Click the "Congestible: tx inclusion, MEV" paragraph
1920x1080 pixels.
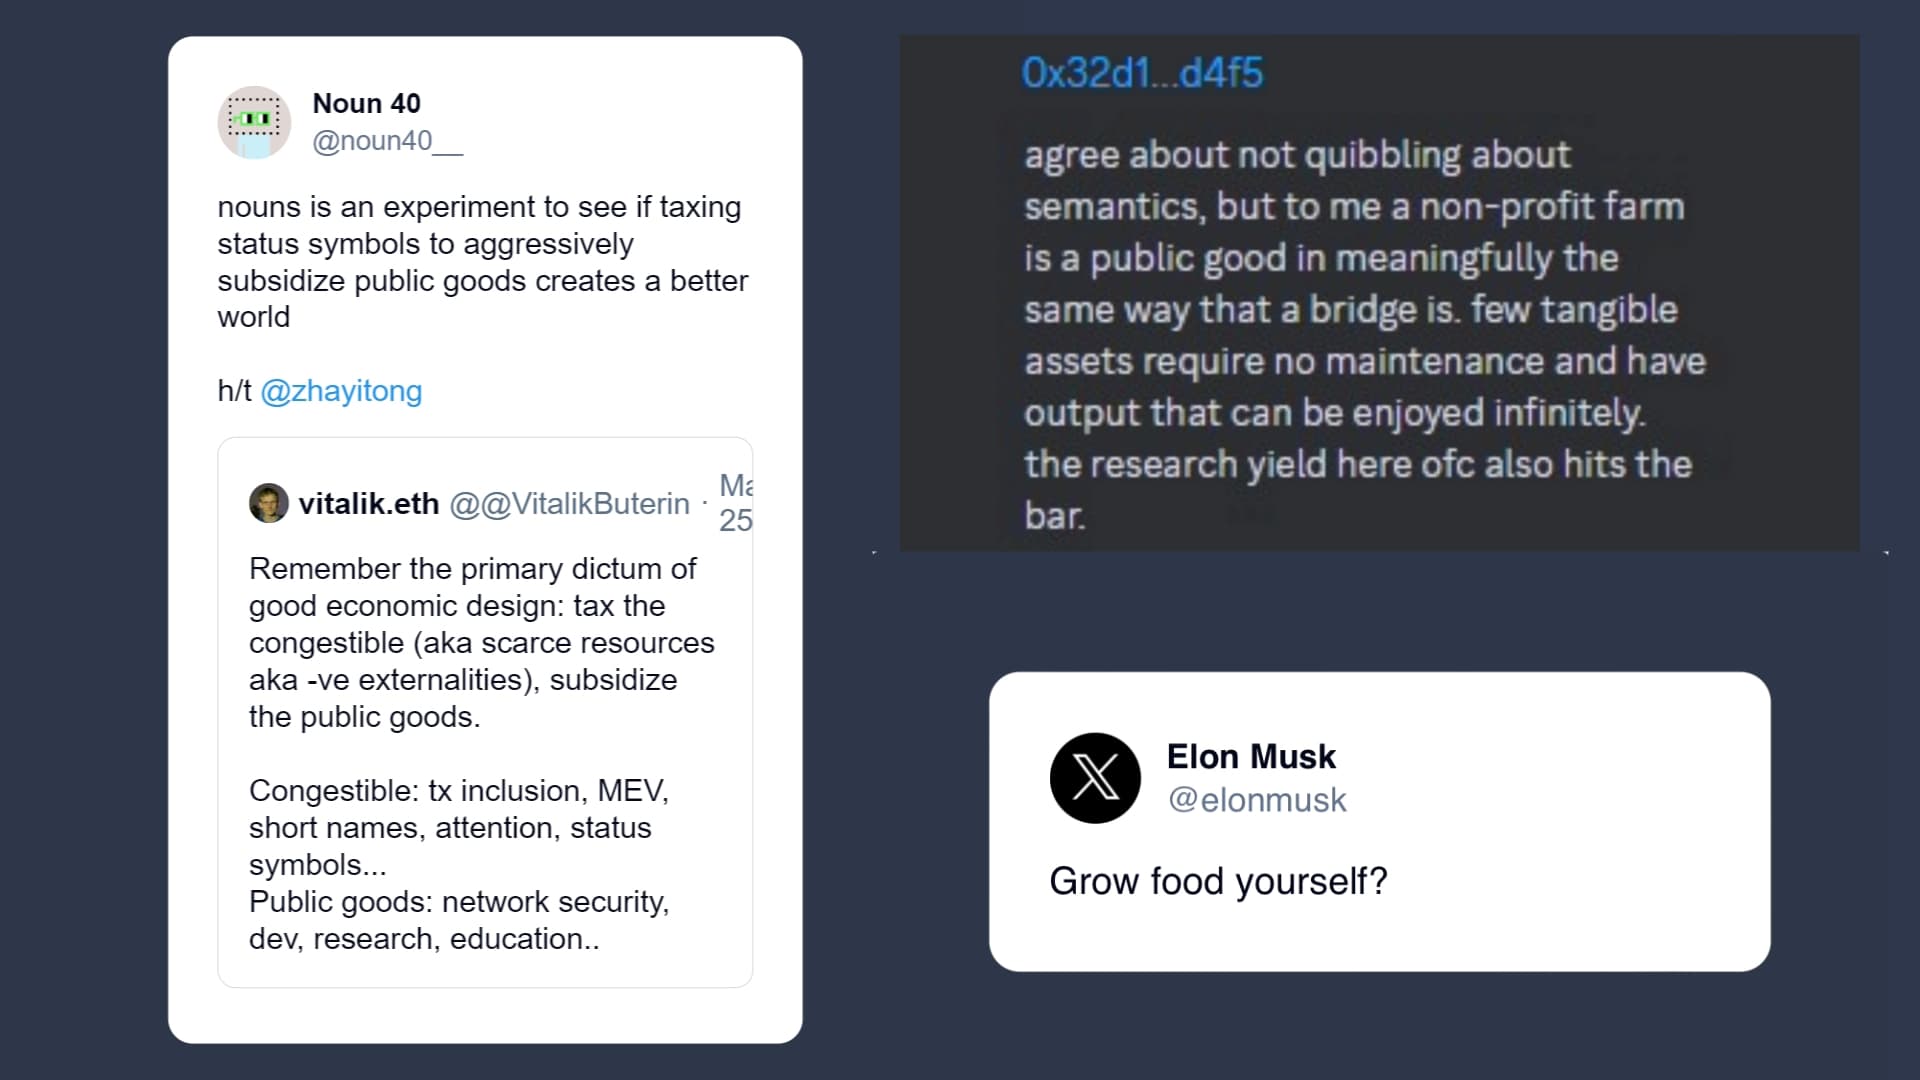tap(459, 827)
